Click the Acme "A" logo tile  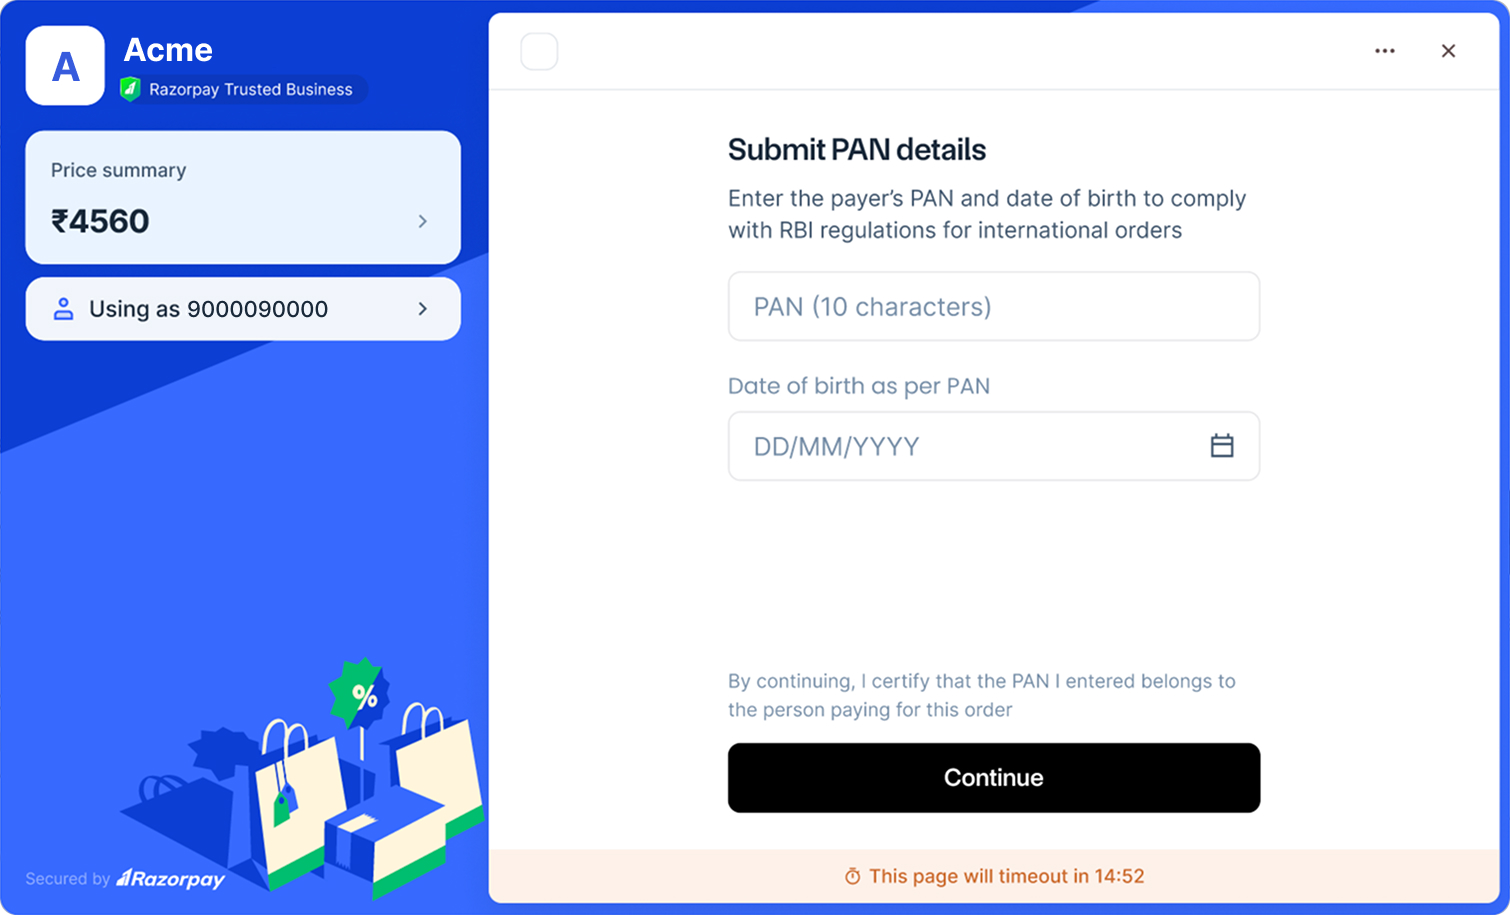coord(65,66)
